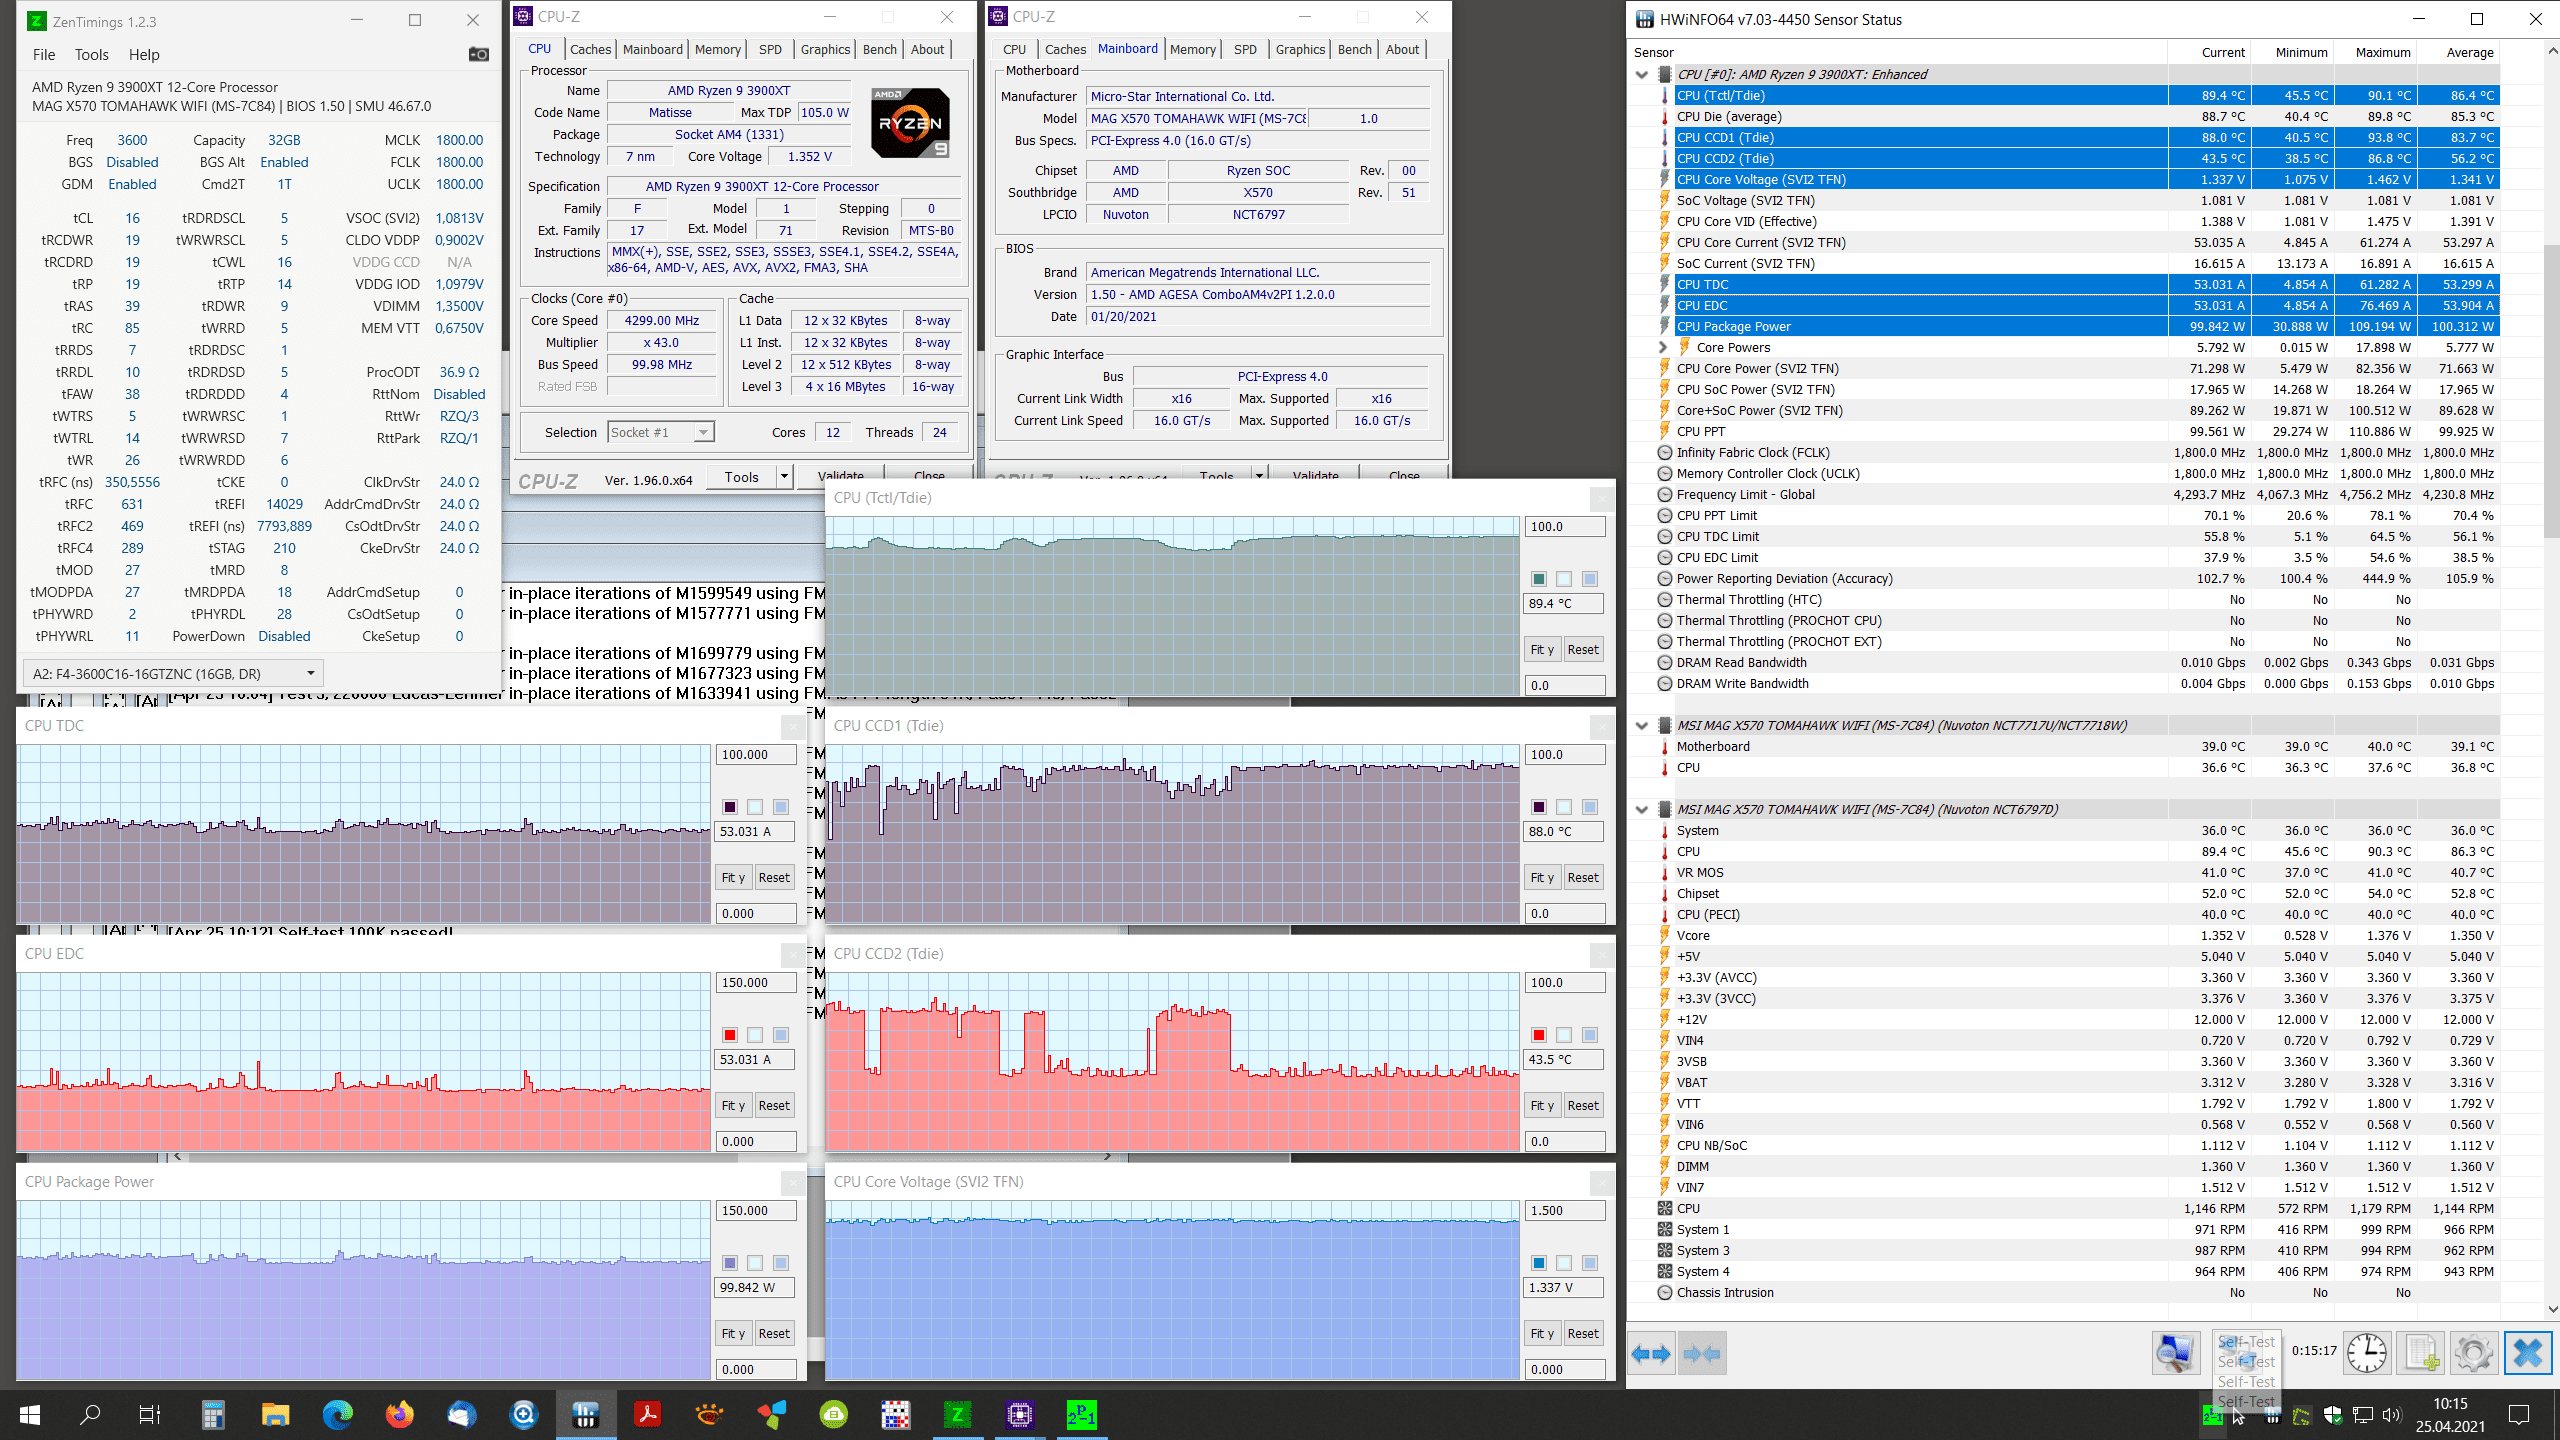Screen dimensions: 2560x1440
Task: Open Graphics tab in right CPU-Z window
Action: (1300, 49)
